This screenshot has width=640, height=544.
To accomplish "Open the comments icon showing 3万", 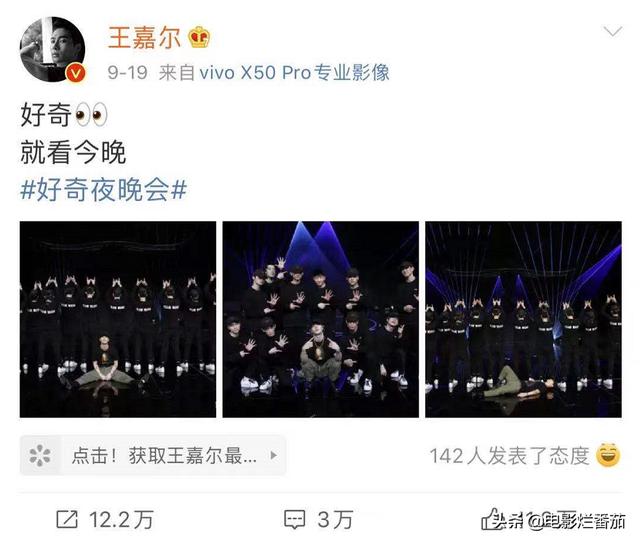I will 294,520.
